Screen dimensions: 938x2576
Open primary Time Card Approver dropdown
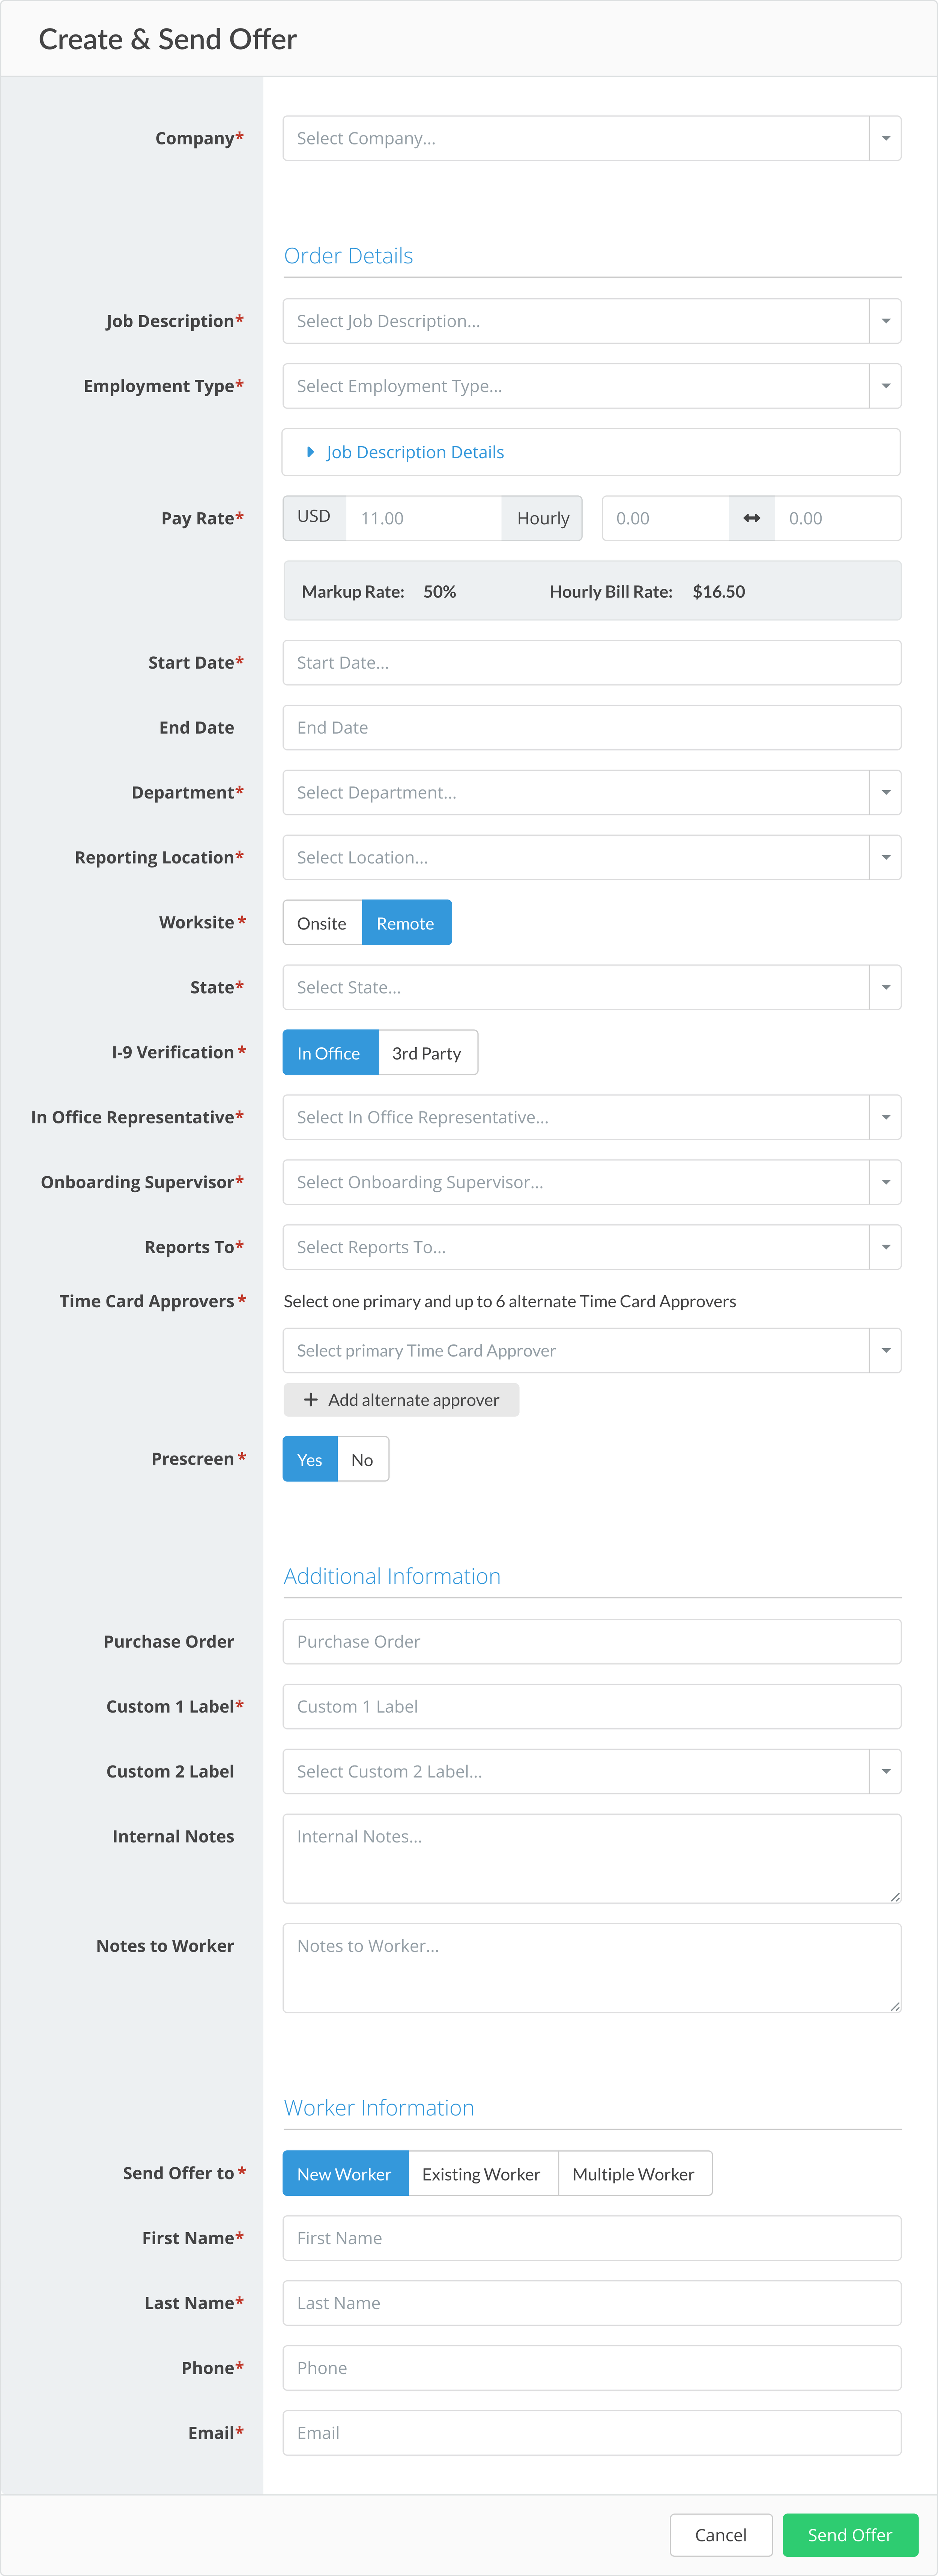(592, 1350)
